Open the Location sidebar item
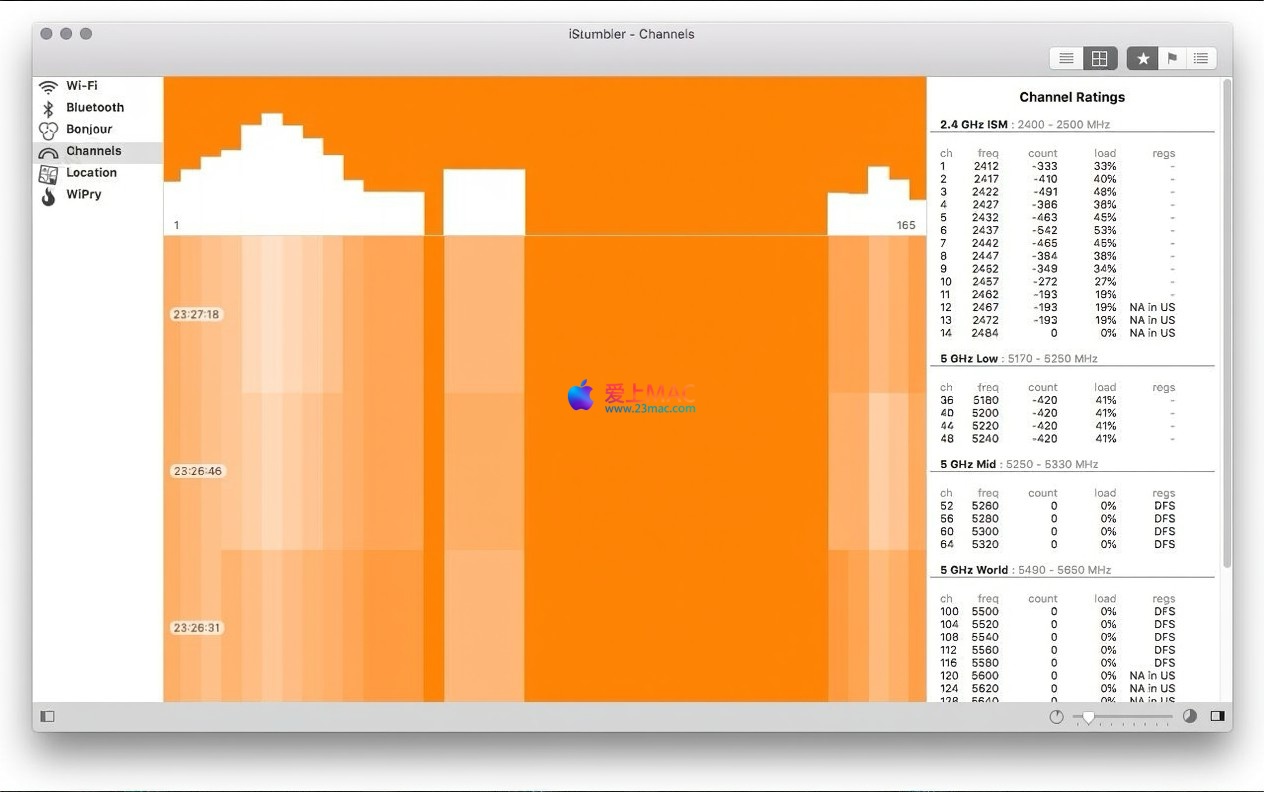The height and width of the screenshot is (792, 1264). click(x=91, y=173)
